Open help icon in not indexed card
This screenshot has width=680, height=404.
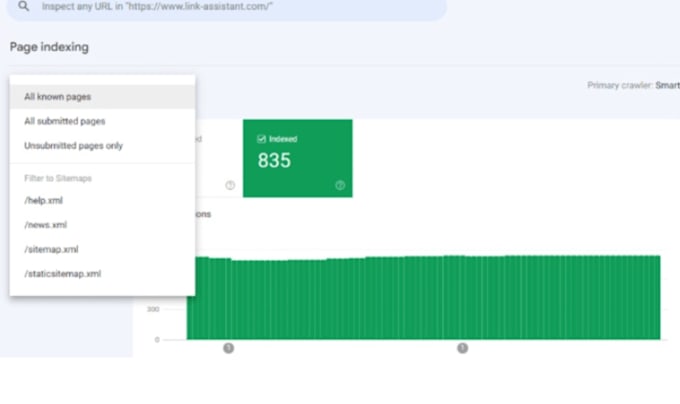click(230, 186)
